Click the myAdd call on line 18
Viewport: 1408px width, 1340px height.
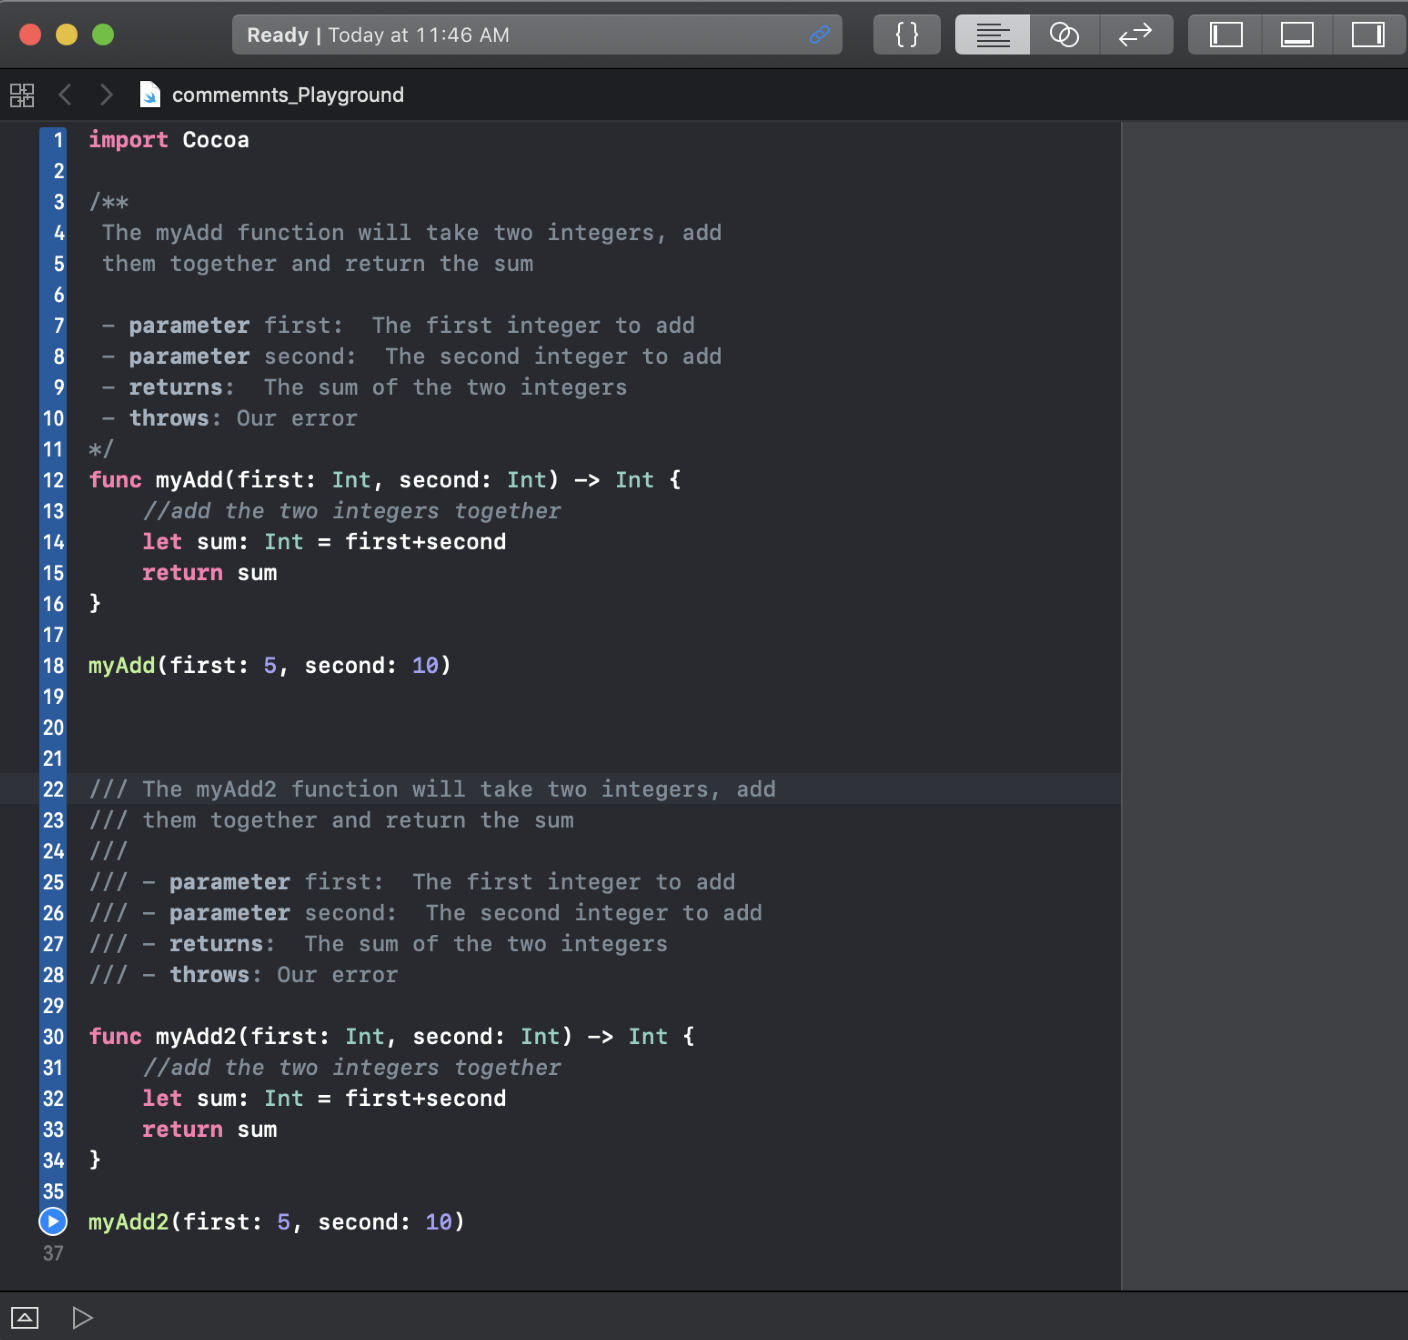pos(122,666)
